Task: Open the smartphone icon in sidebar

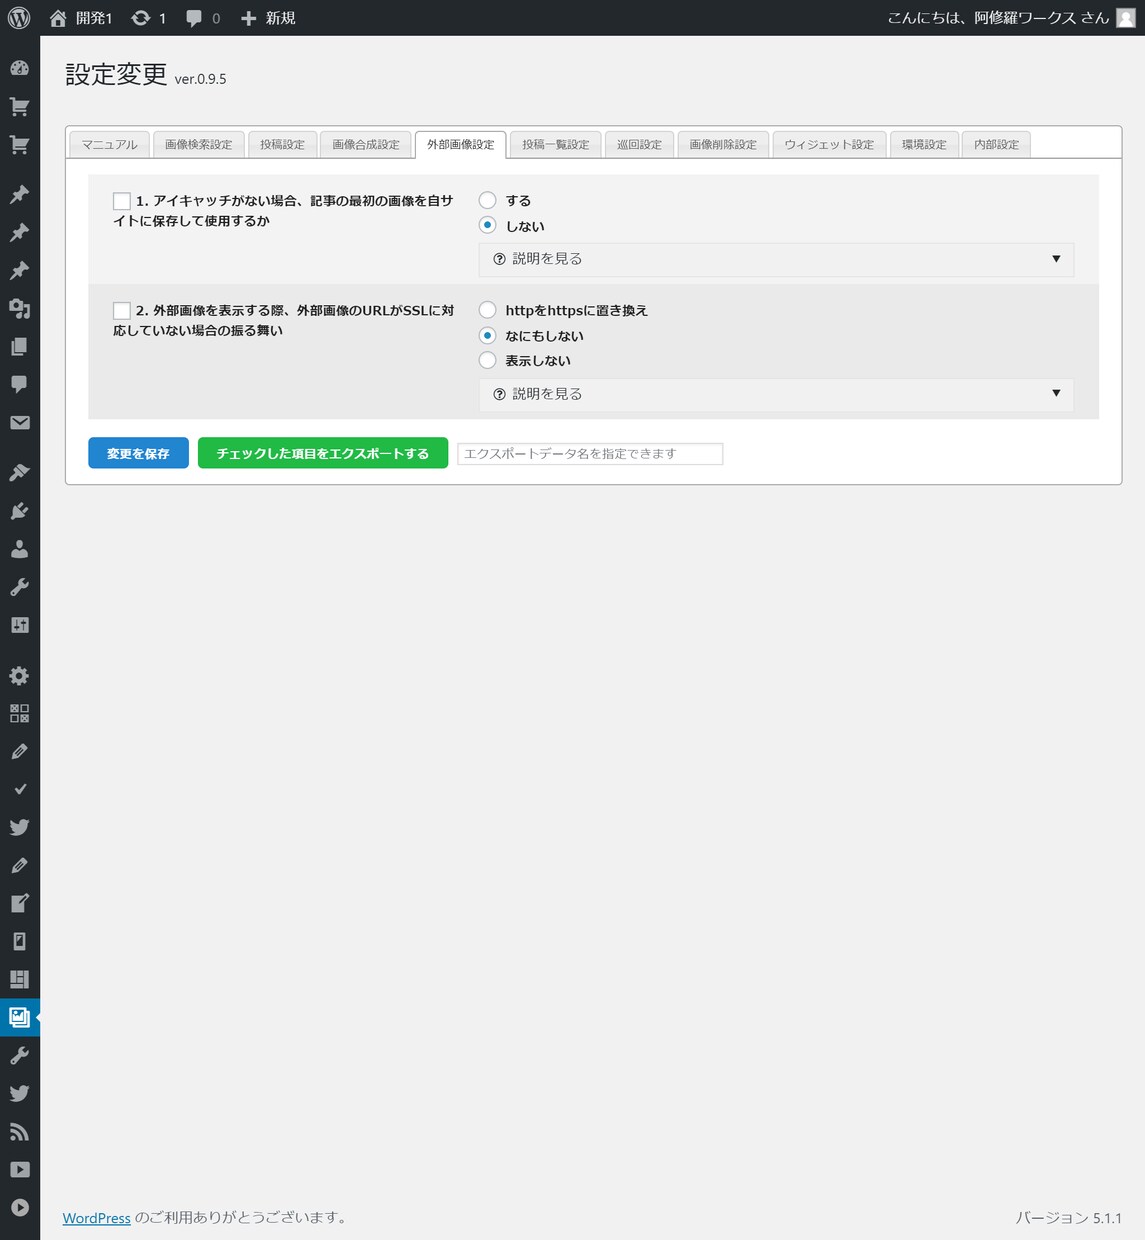Action: coord(19,941)
